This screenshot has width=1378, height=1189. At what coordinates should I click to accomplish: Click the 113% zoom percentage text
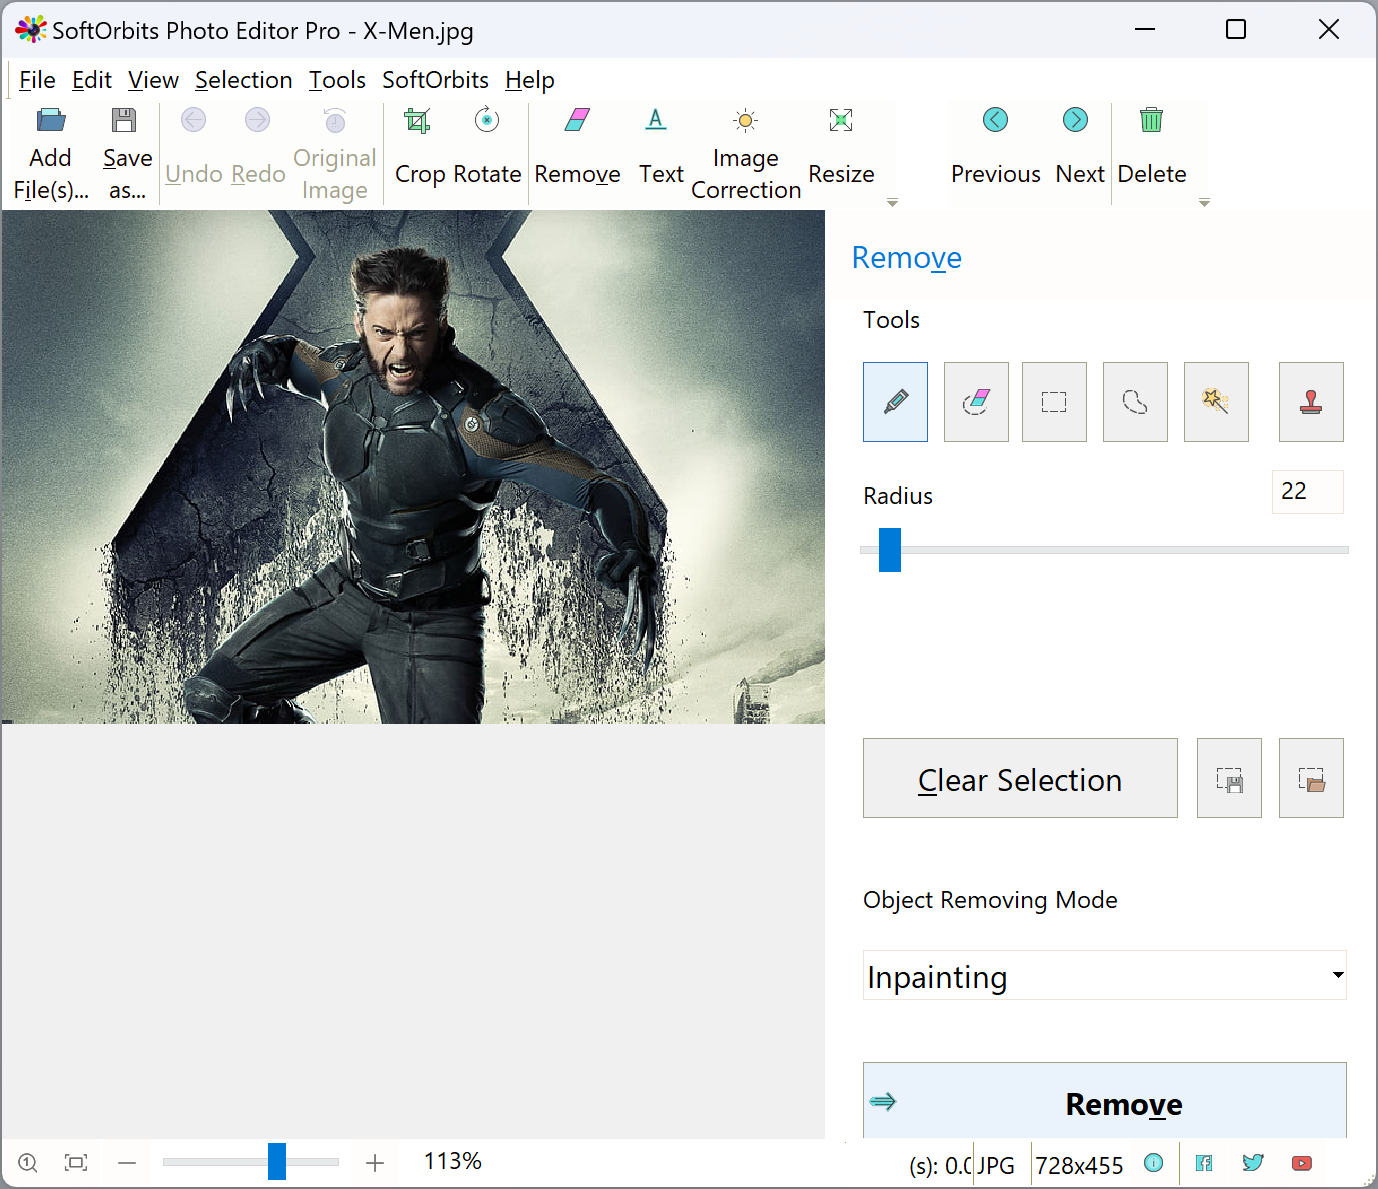453,1161
